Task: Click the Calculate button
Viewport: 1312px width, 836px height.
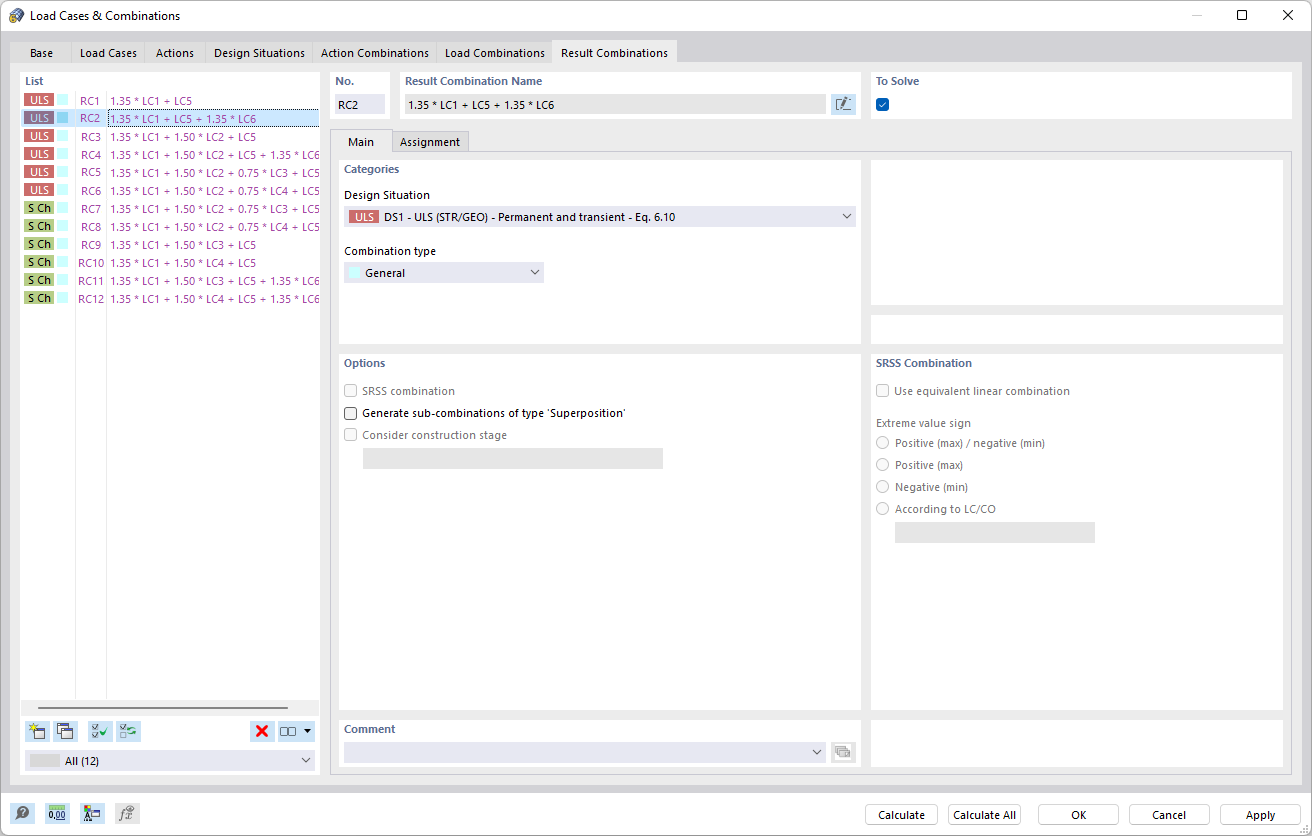Action: pyautogui.click(x=901, y=815)
